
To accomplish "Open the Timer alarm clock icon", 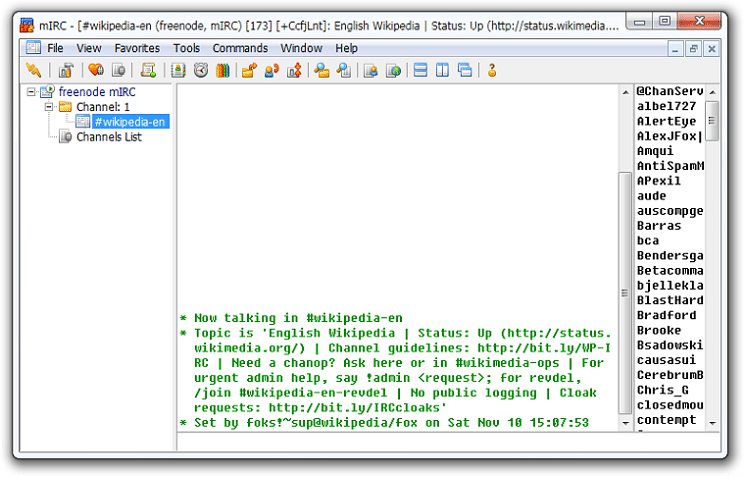I will click(x=201, y=70).
